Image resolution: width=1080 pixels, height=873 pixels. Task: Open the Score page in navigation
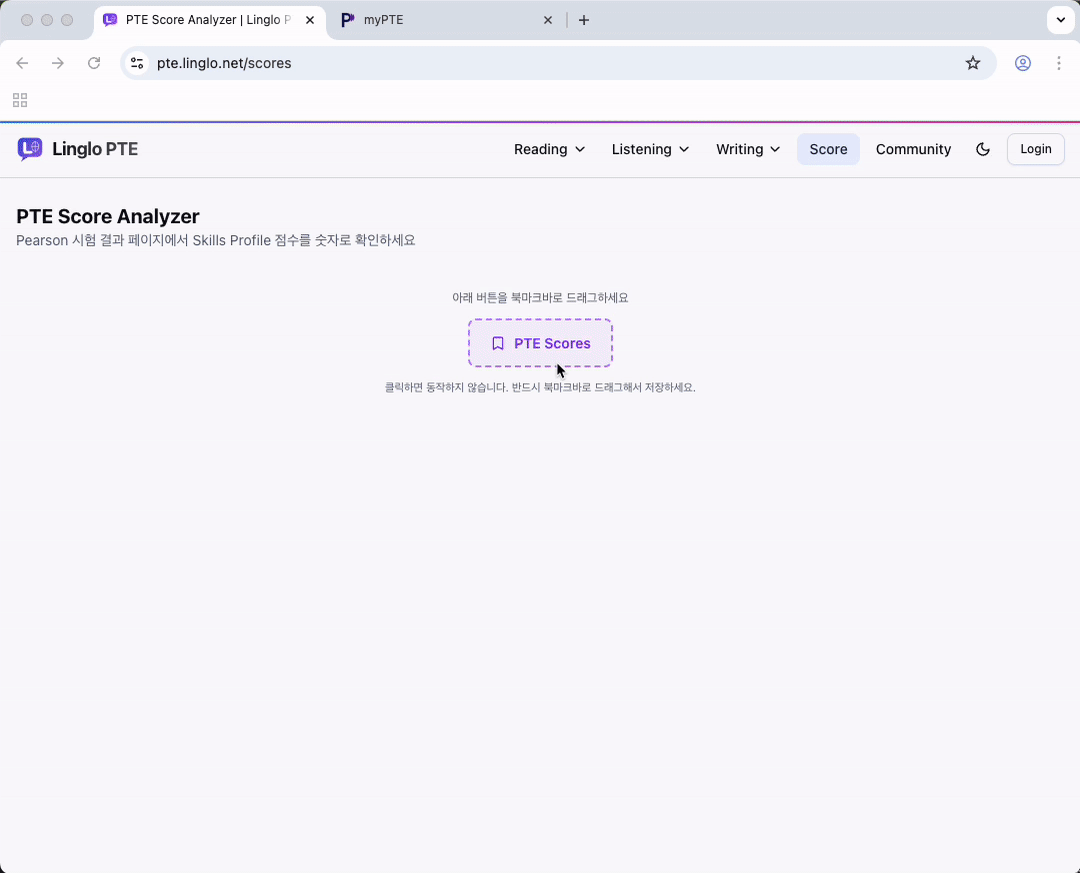[828, 150]
